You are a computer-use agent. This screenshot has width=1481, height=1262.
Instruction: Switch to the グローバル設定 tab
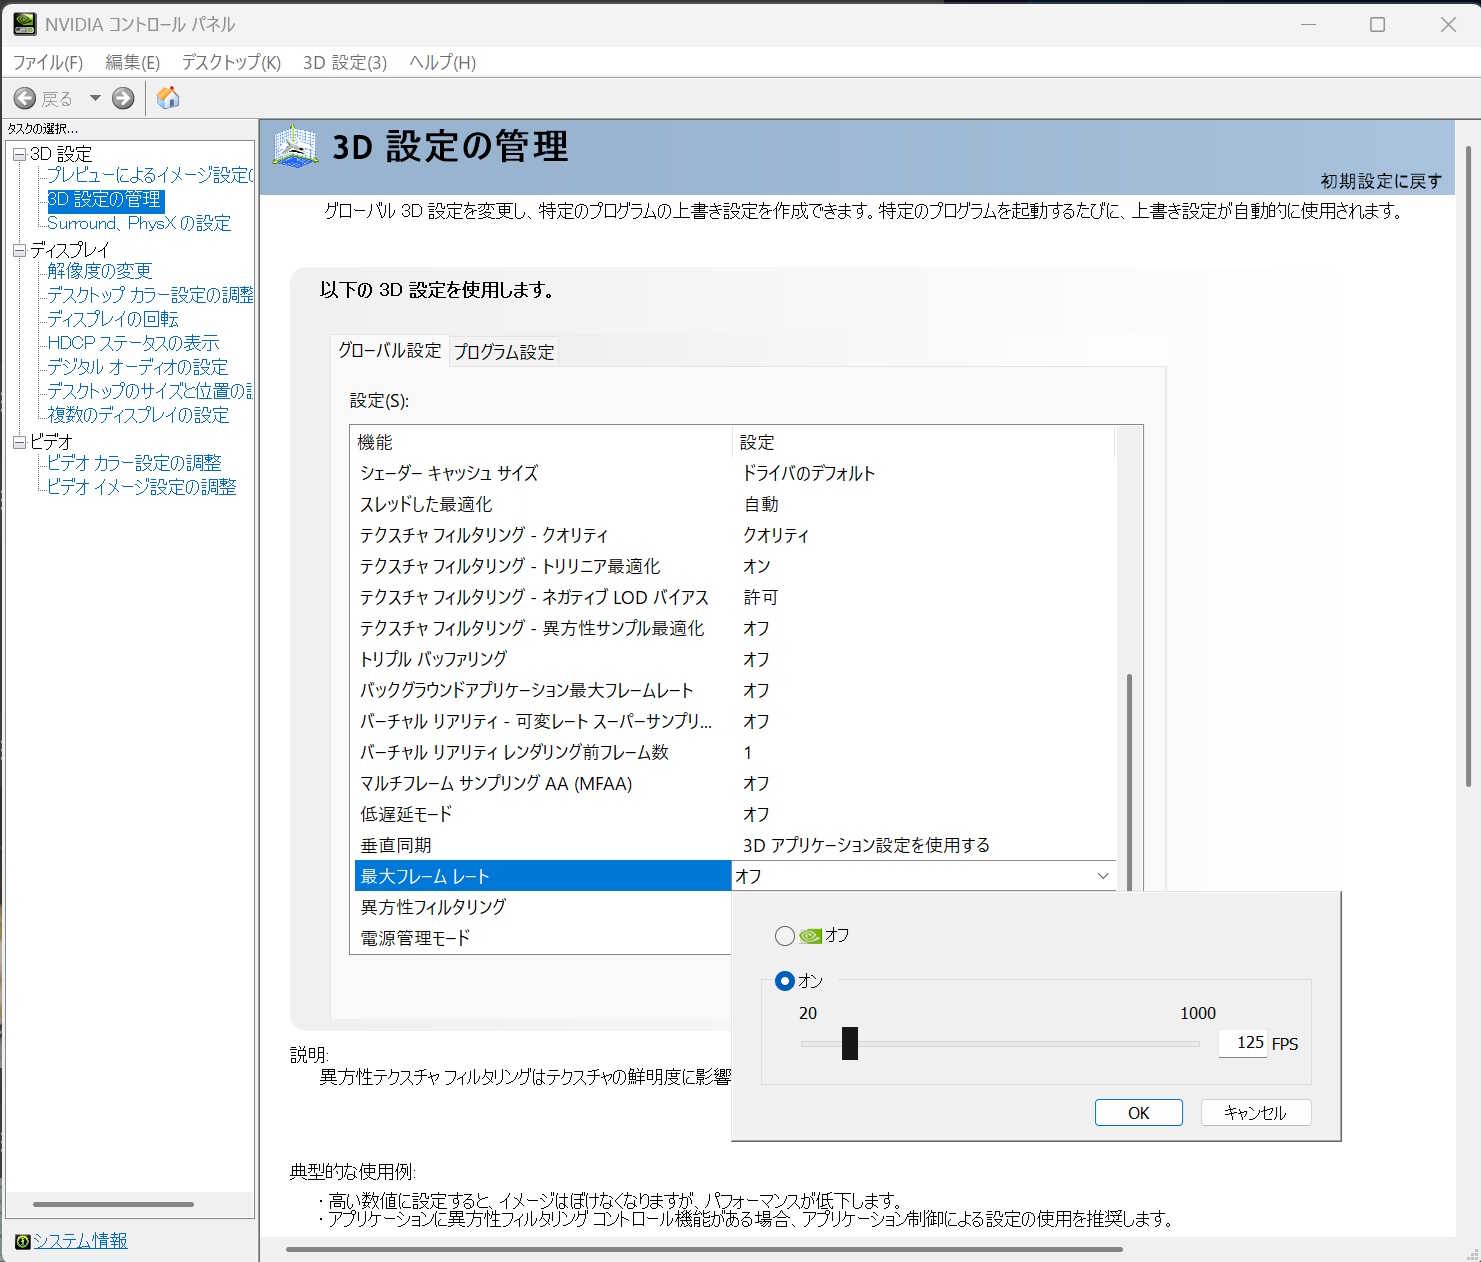click(389, 350)
